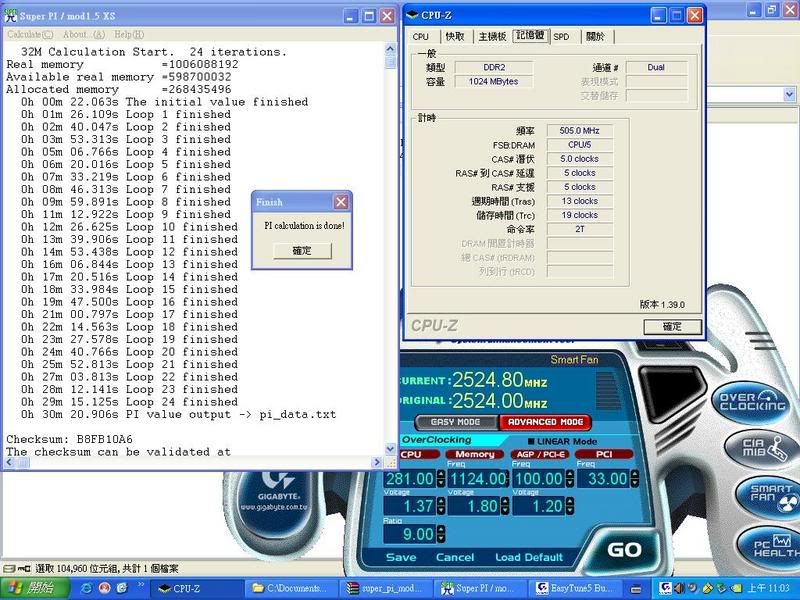
Task: Click the 505.0 MHz frequency value in CPU-Z
Action: pyautogui.click(x=580, y=131)
